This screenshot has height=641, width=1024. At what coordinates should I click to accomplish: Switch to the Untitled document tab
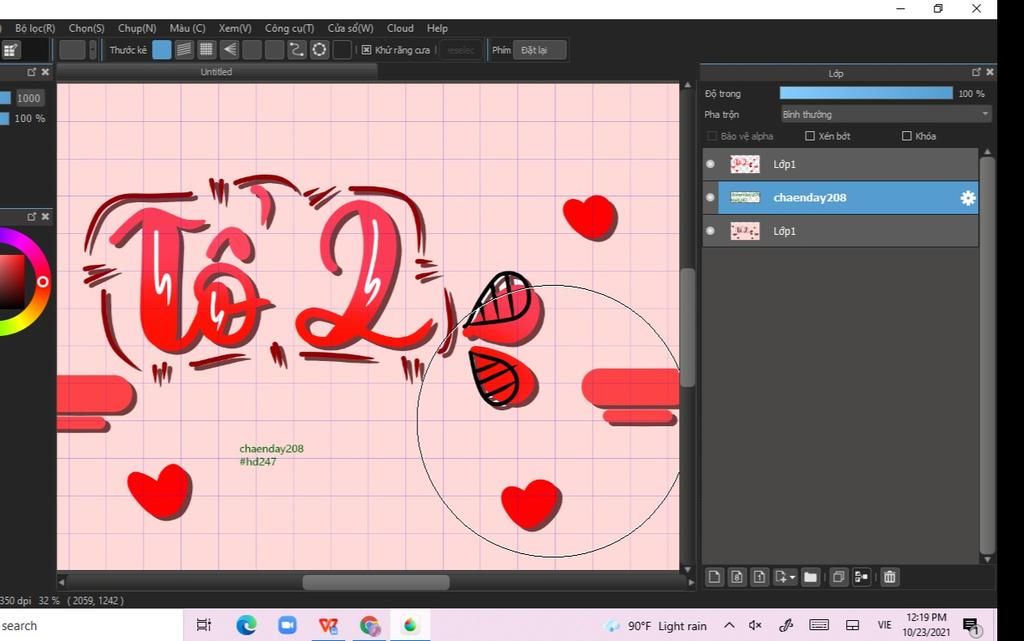point(216,72)
